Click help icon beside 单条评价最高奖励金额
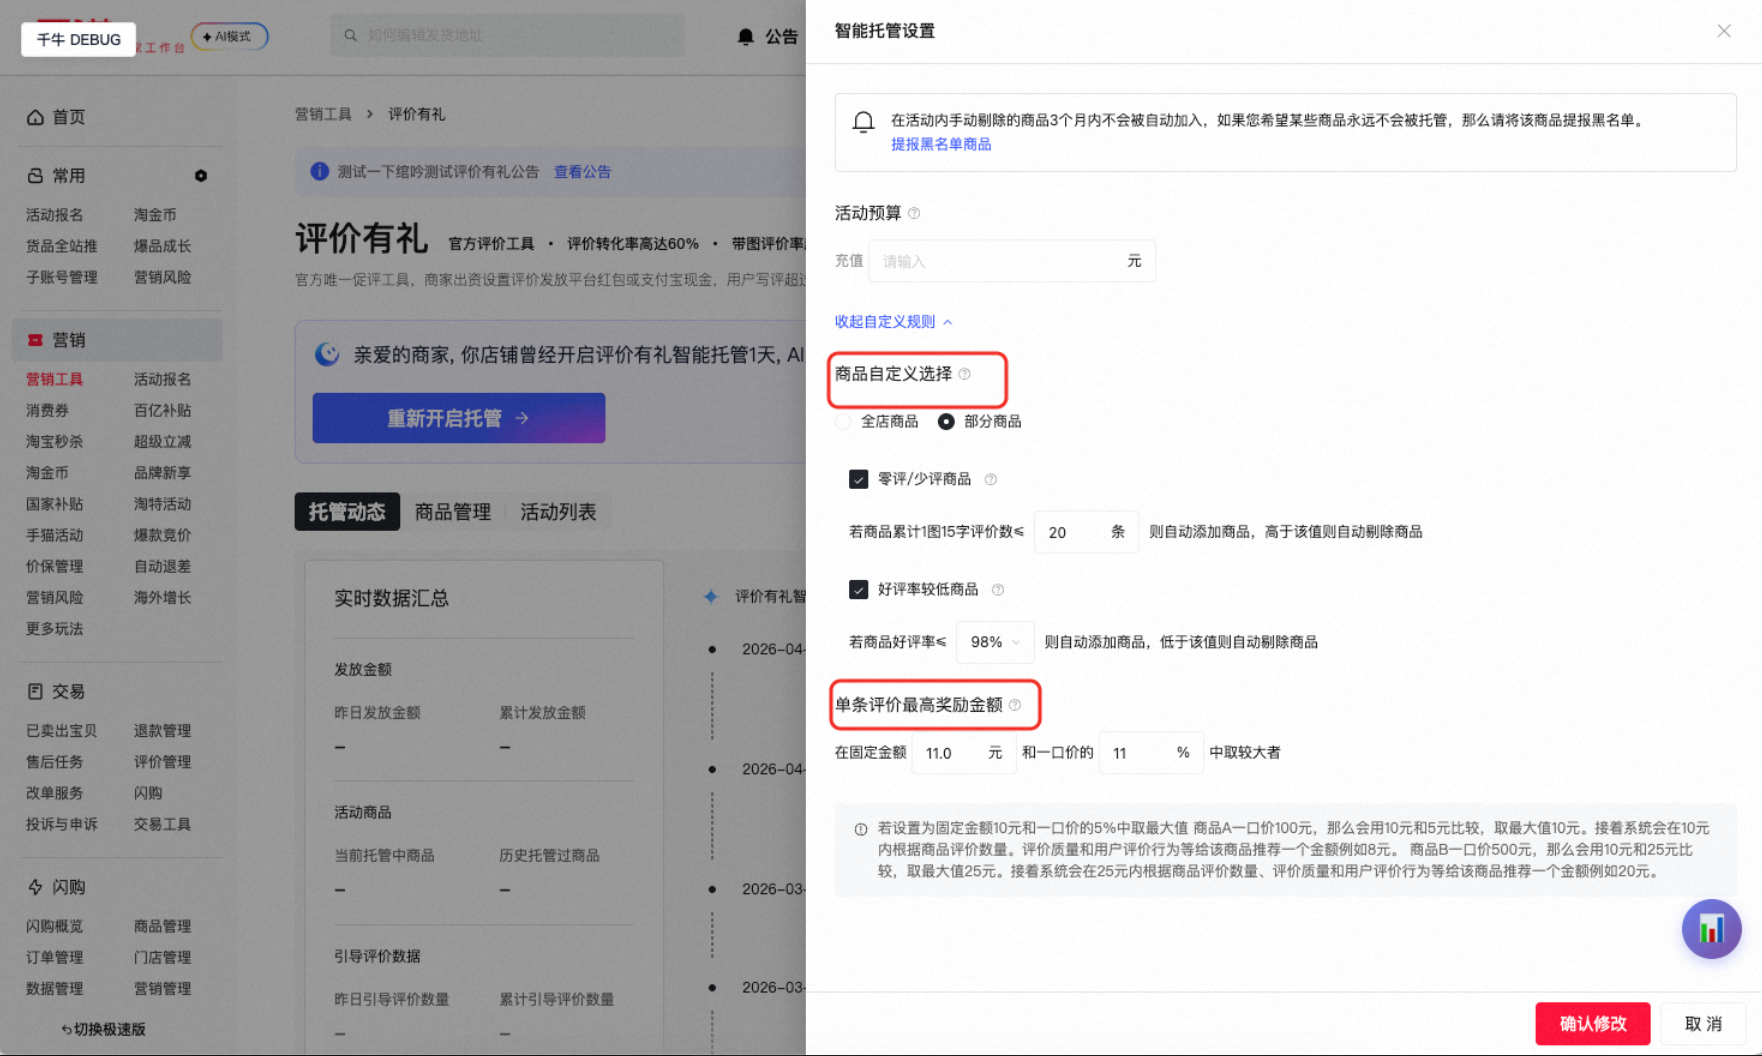1762x1056 pixels. point(1015,705)
